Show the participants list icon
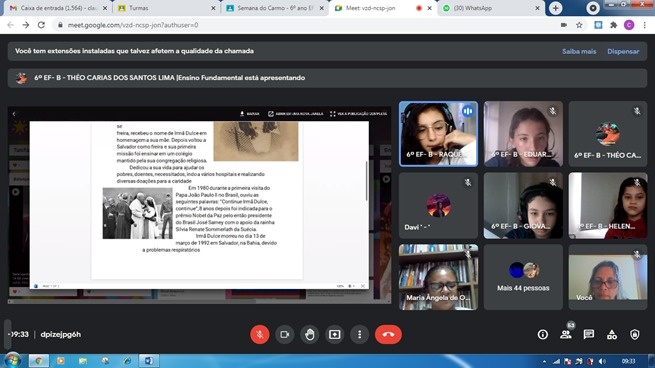 point(566,335)
